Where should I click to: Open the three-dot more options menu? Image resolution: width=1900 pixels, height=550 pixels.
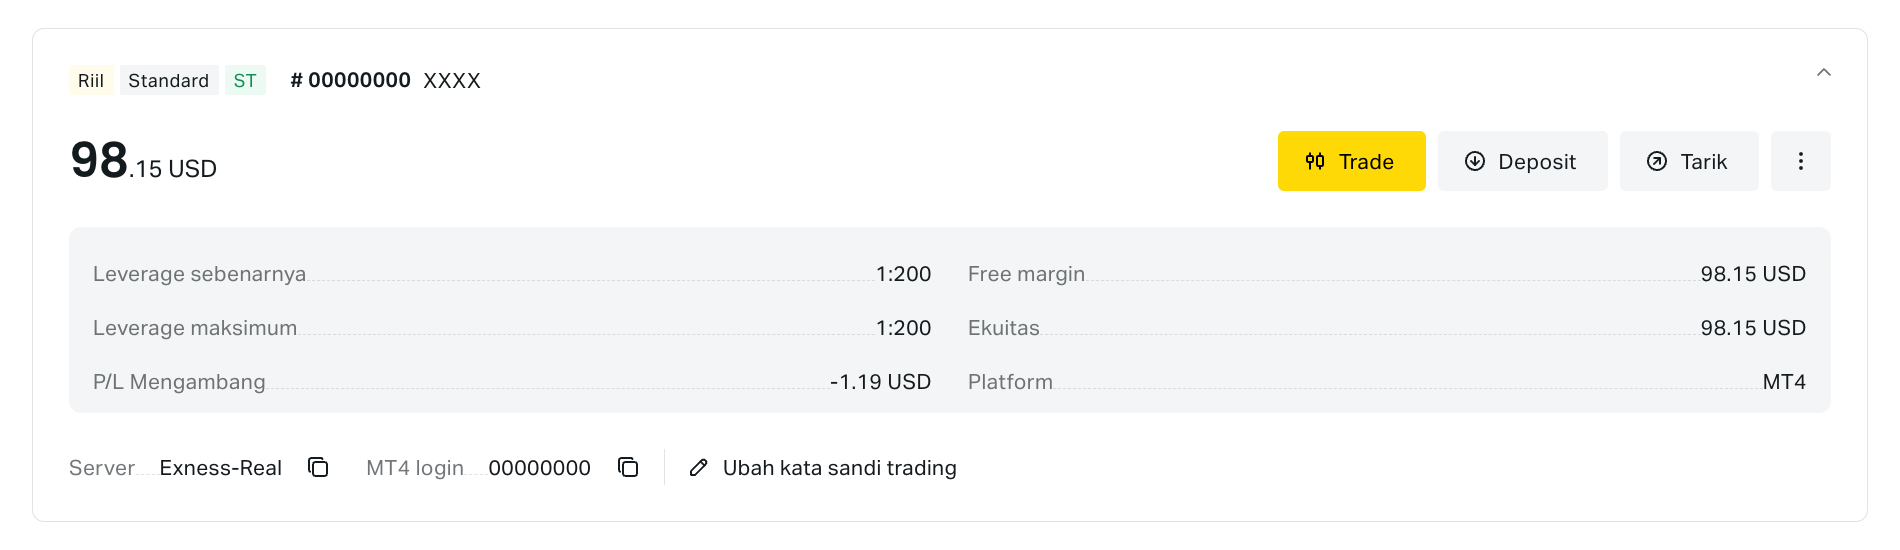coord(1800,161)
